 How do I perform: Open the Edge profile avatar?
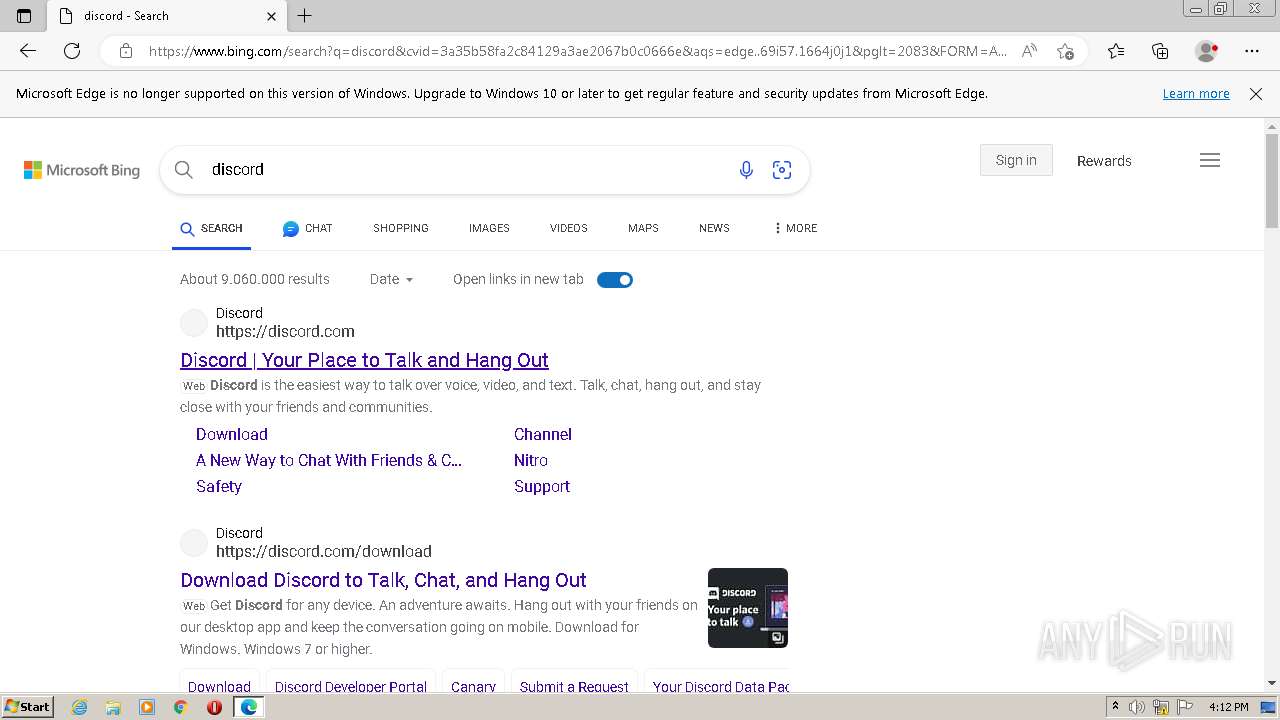(x=1206, y=51)
